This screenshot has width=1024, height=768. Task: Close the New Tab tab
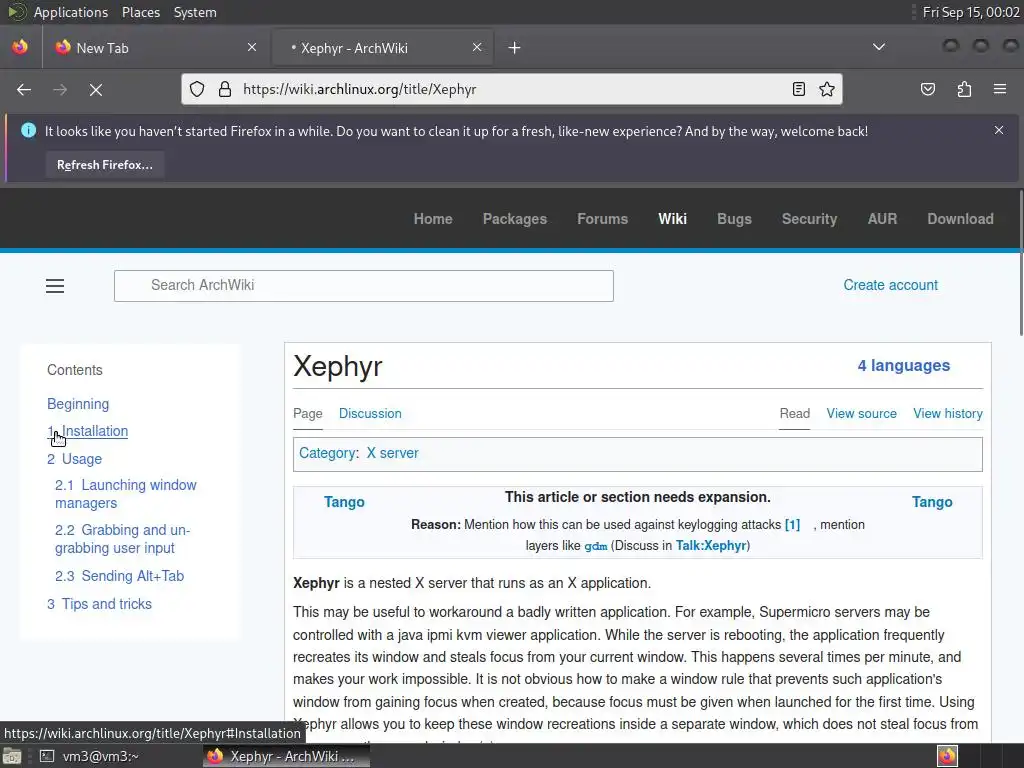pyautogui.click(x=252, y=47)
